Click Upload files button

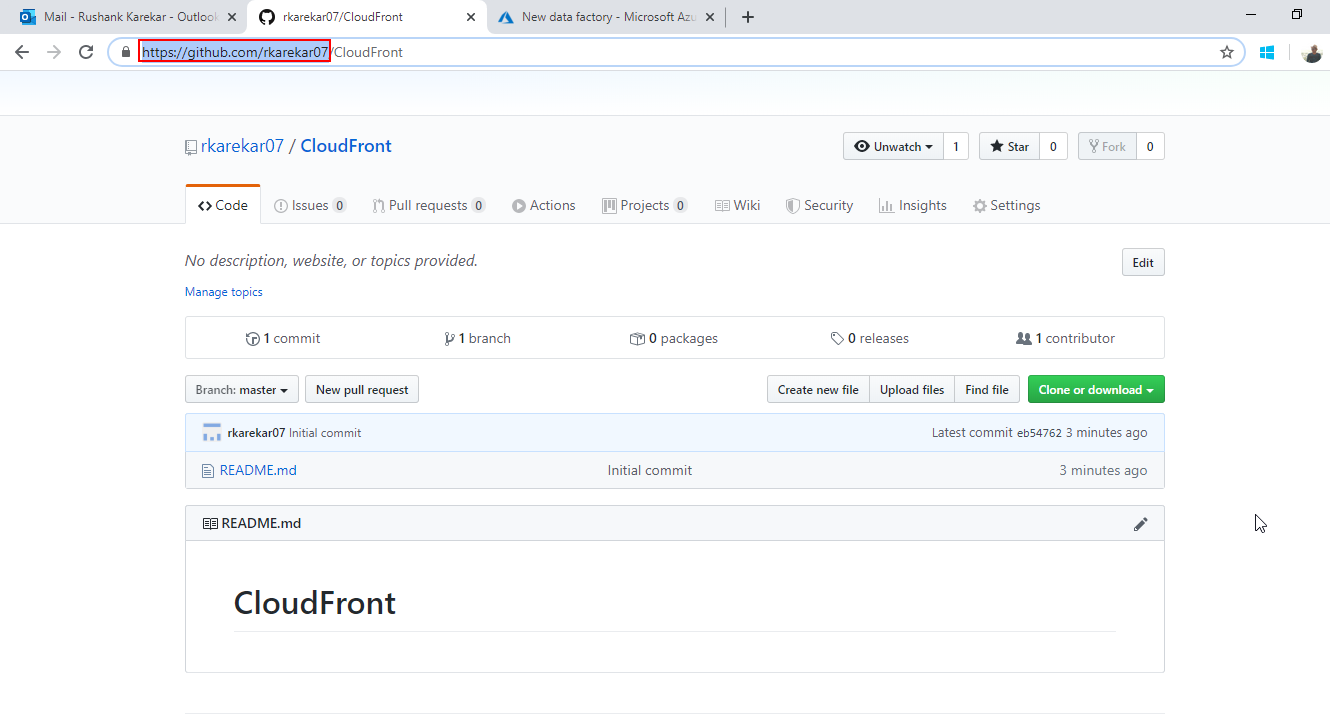click(x=912, y=390)
